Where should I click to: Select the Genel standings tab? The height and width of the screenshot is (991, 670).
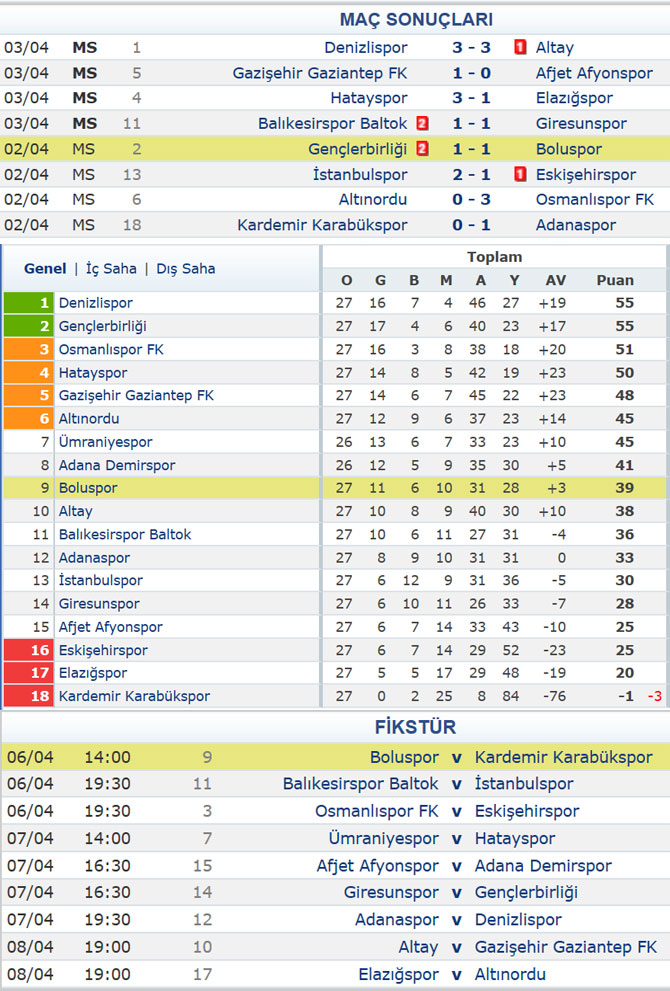coord(45,269)
